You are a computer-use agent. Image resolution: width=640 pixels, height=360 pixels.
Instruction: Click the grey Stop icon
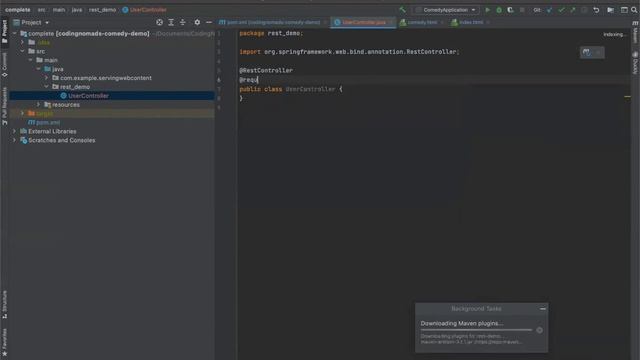coord(522,10)
